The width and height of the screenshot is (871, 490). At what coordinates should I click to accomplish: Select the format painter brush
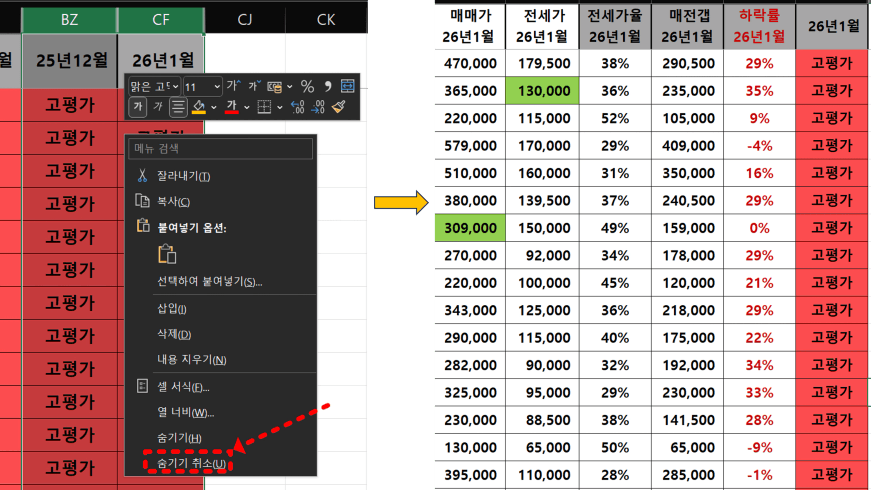click(x=339, y=107)
